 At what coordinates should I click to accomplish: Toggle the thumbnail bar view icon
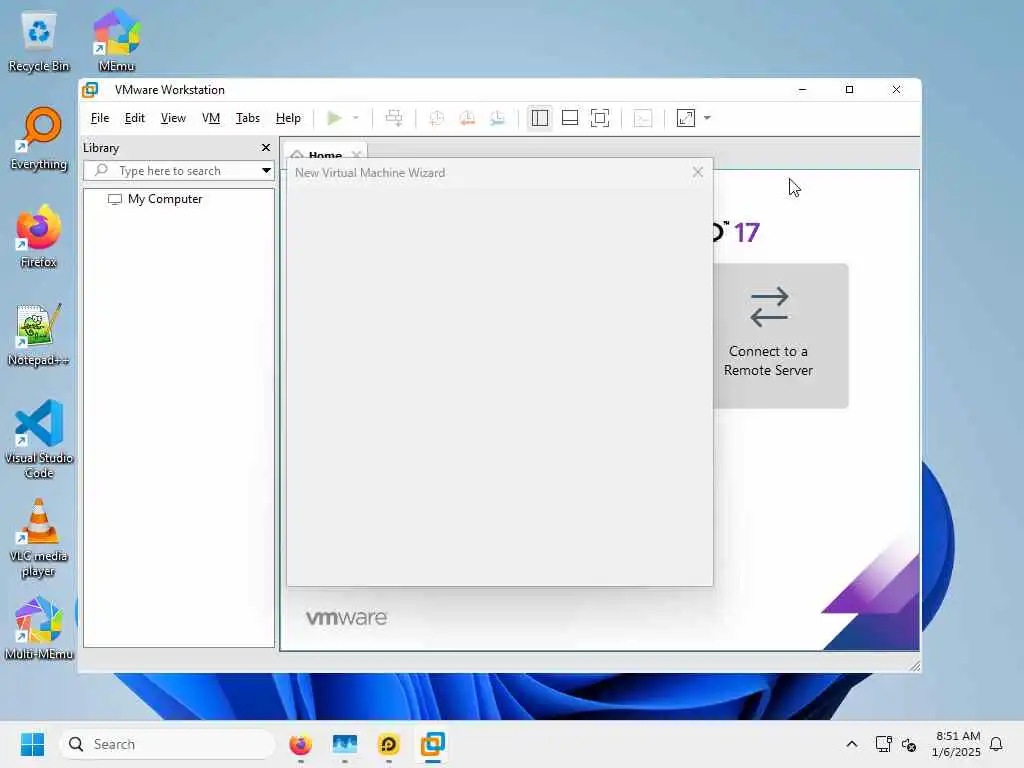pyautogui.click(x=569, y=118)
